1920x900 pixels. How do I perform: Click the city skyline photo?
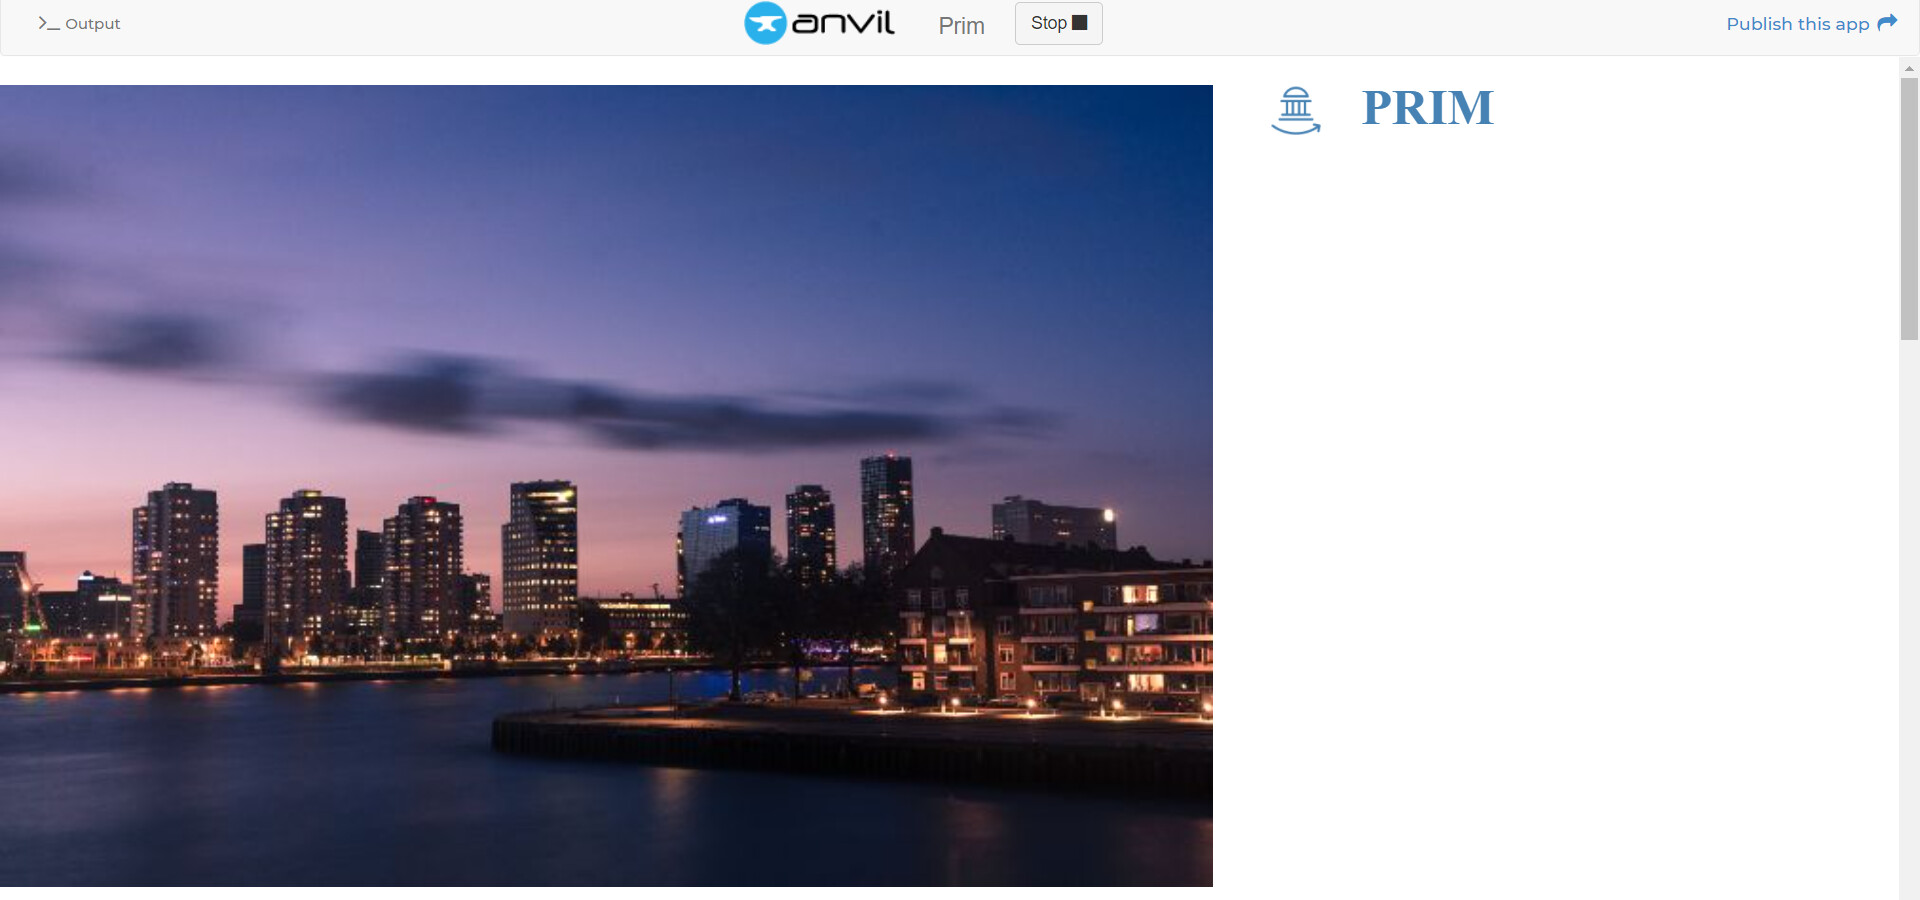(x=606, y=486)
